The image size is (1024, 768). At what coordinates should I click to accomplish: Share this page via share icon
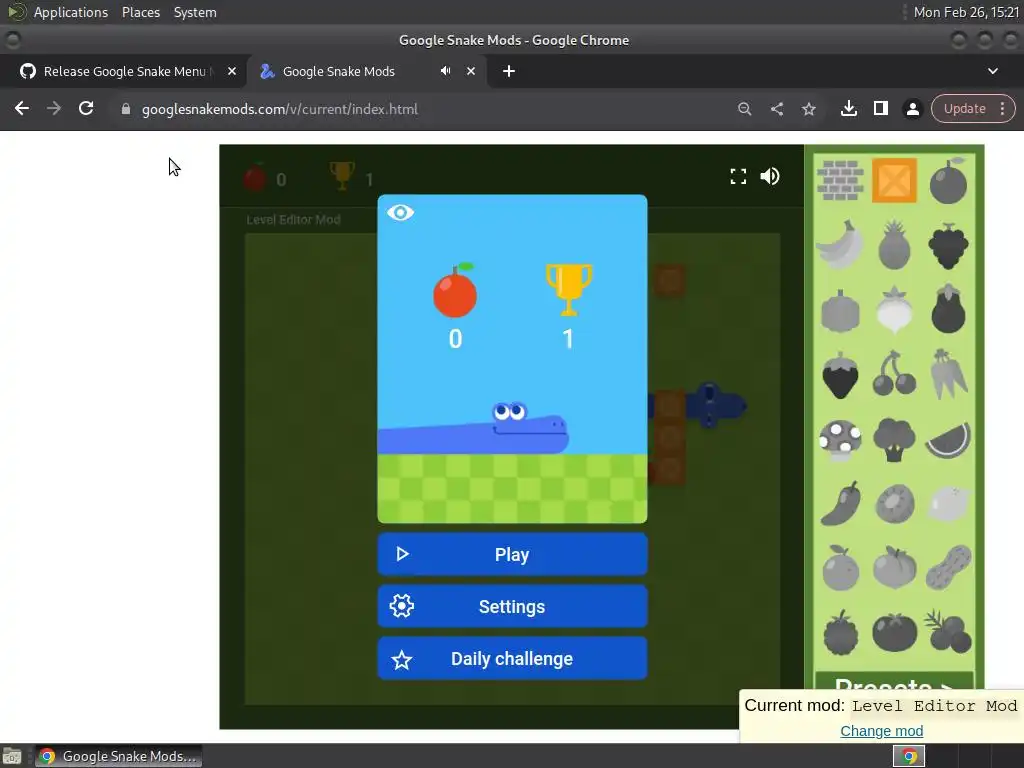(776, 108)
